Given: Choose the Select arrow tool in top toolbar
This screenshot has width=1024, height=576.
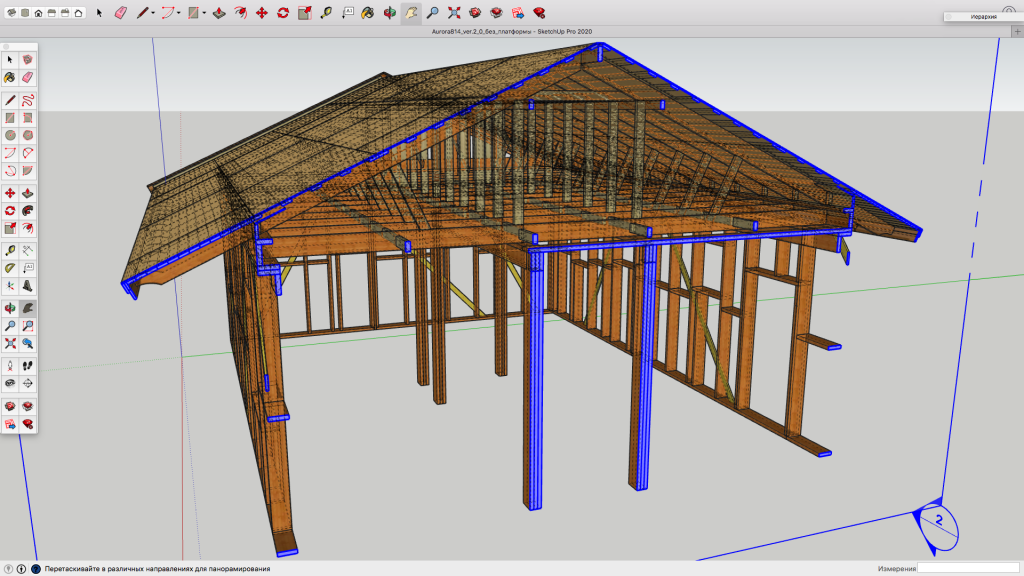Looking at the screenshot, I should pyautogui.click(x=99, y=13).
